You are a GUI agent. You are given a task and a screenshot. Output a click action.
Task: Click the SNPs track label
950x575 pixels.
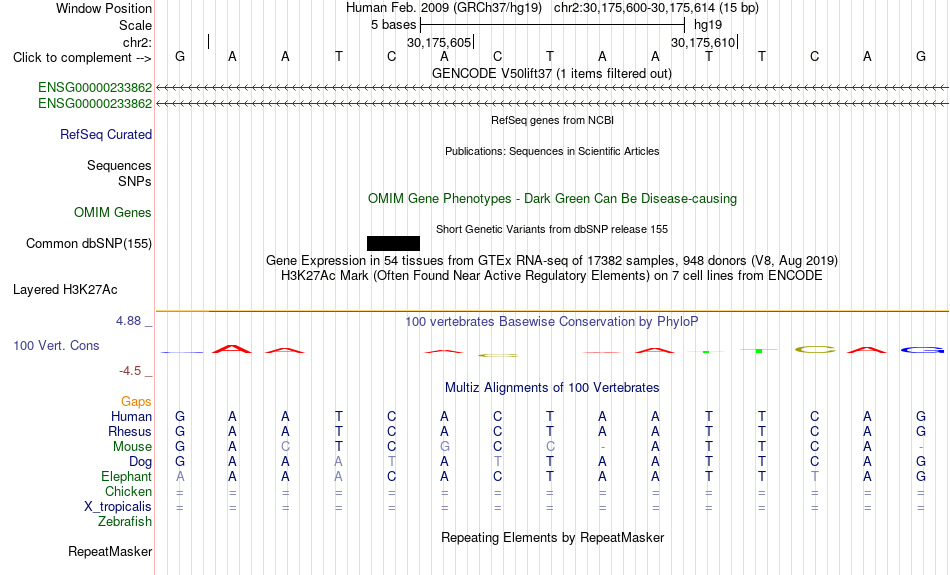[x=135, y=181]
